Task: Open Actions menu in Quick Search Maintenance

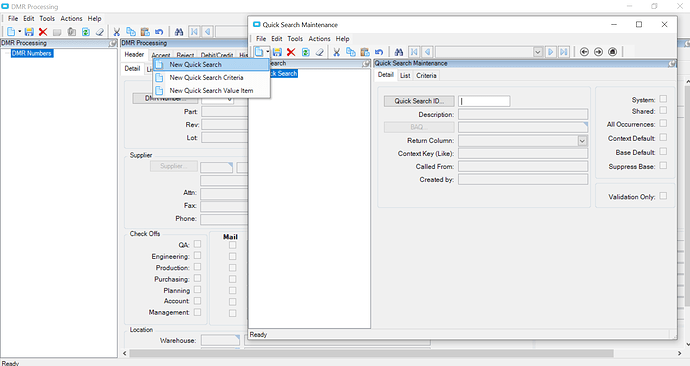Action: pos(319,39)
